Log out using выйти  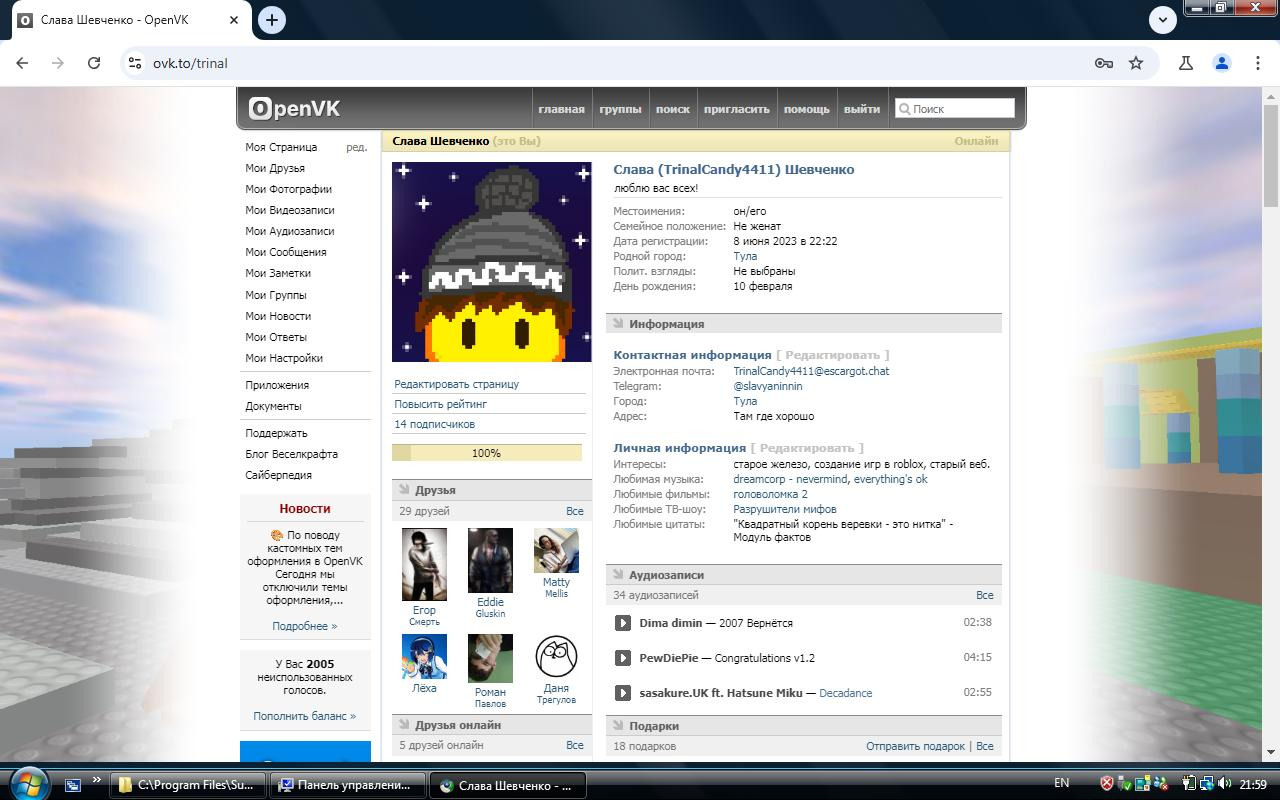click(861, 109)
